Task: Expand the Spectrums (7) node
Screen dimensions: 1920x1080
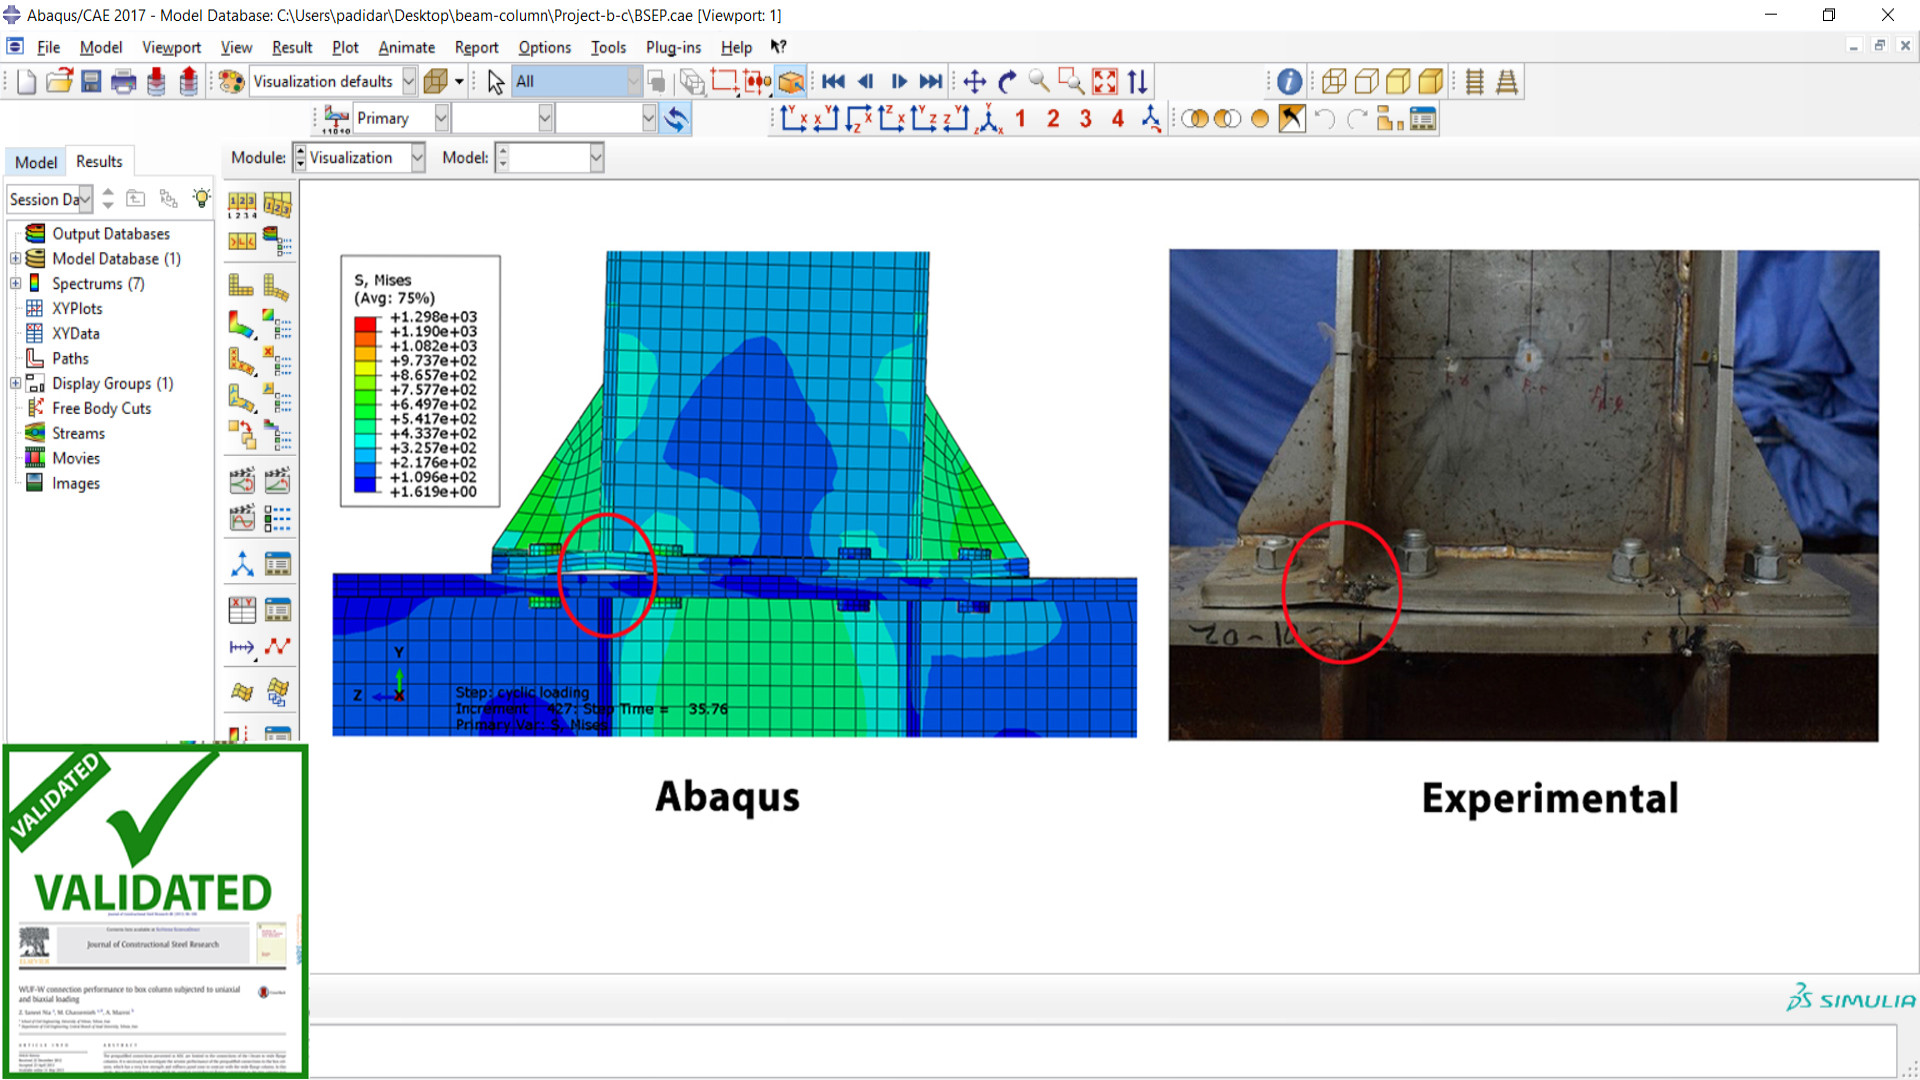Action: click(15, 284)
